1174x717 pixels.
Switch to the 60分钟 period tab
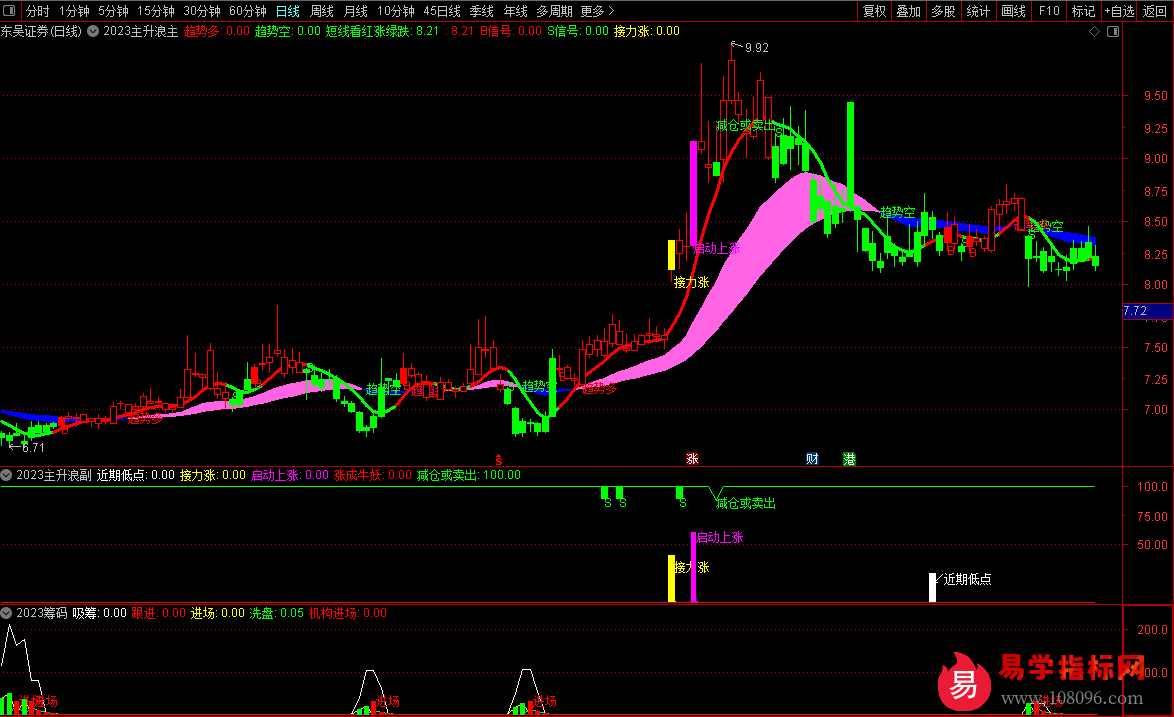[x=247, y=11]
